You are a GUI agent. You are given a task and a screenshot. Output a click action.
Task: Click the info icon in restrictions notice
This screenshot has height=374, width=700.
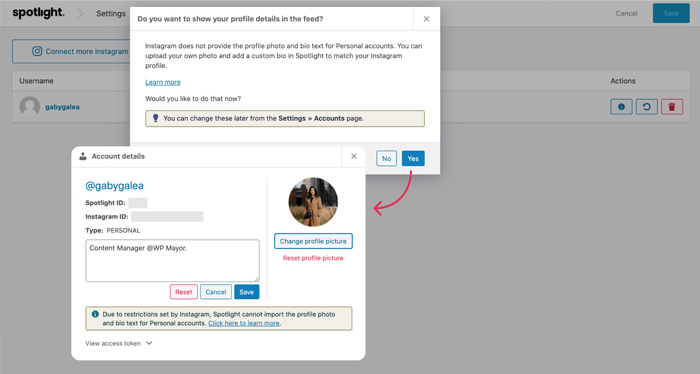(95, 314)
